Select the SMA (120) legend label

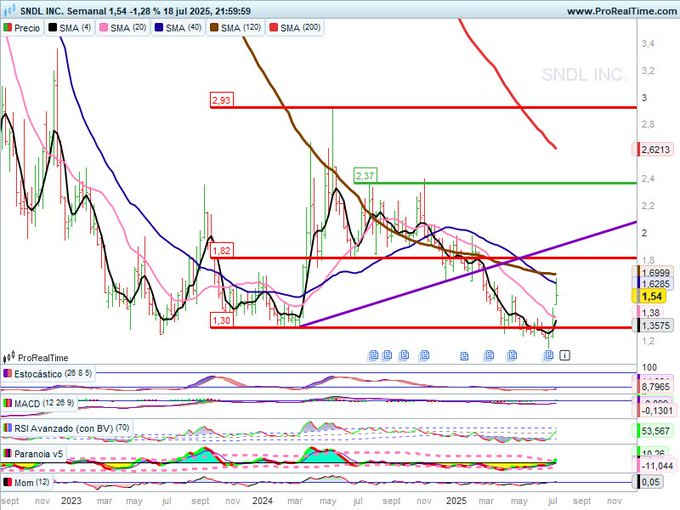[x=241, y=28]
